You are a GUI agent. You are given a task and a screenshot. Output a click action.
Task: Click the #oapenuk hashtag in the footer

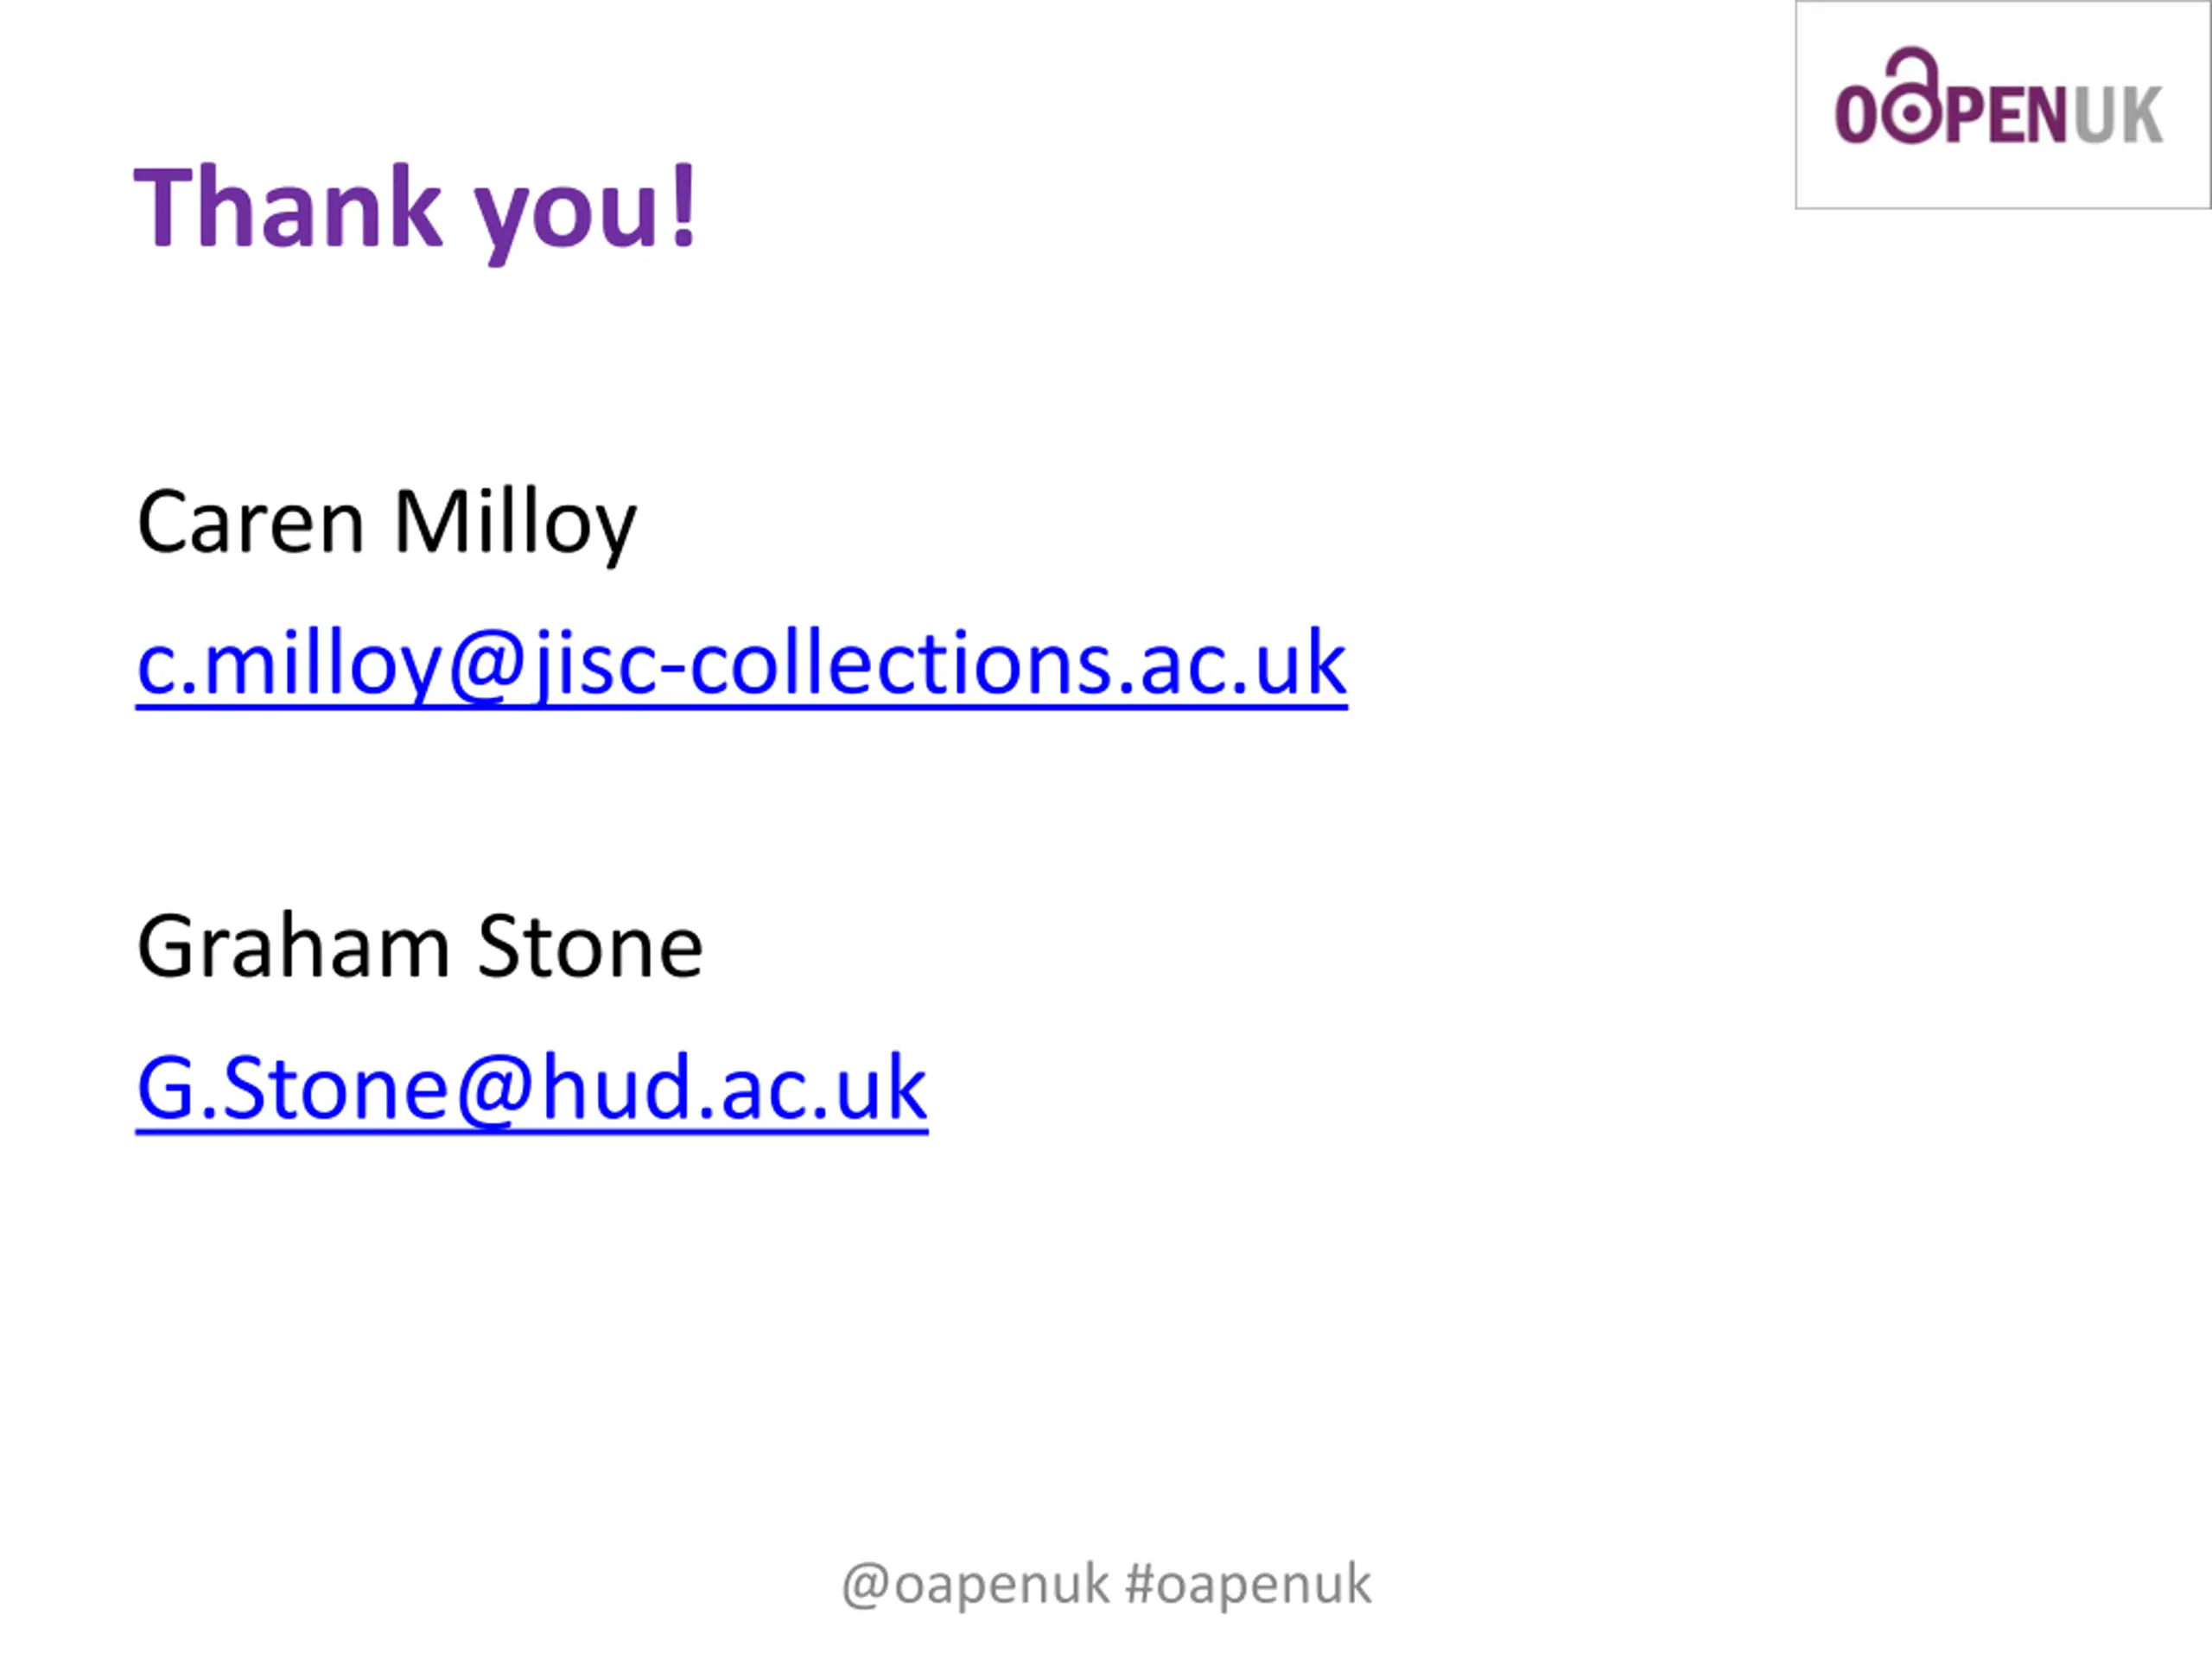[1248, 1585]
